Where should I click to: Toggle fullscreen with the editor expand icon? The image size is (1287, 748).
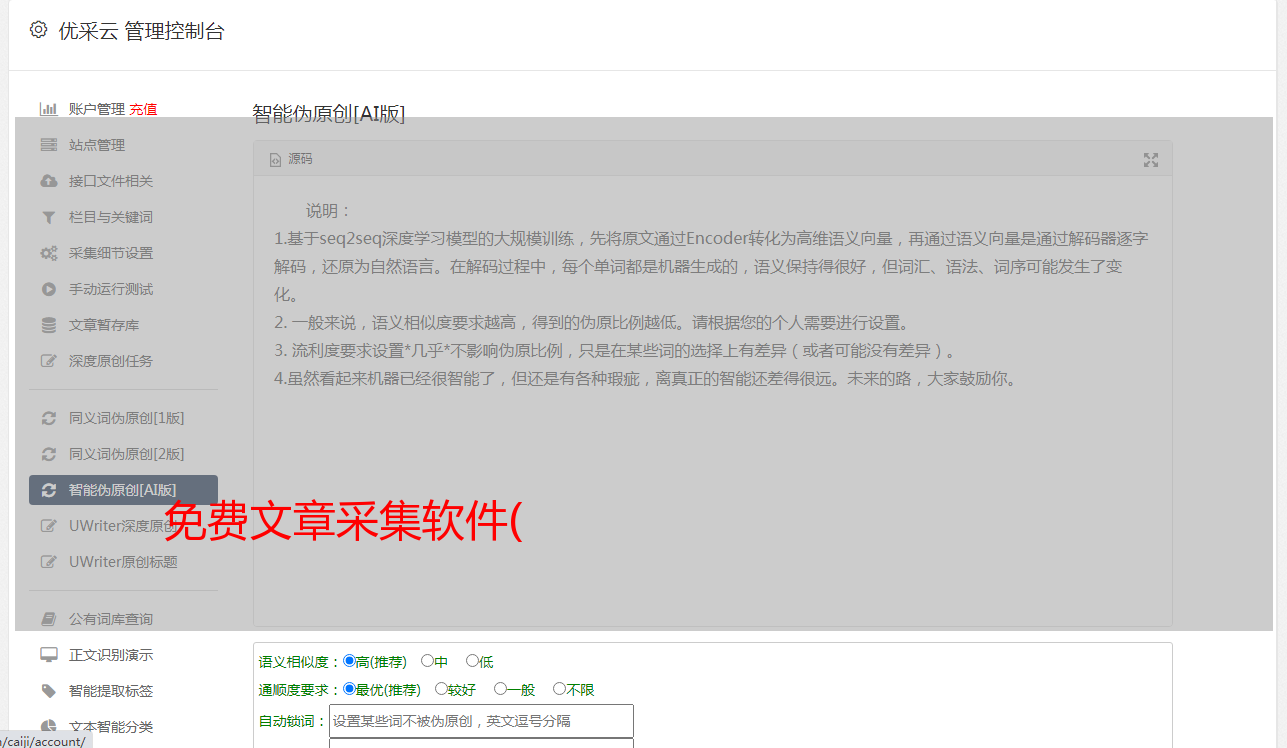click(x=1151, y=160)
